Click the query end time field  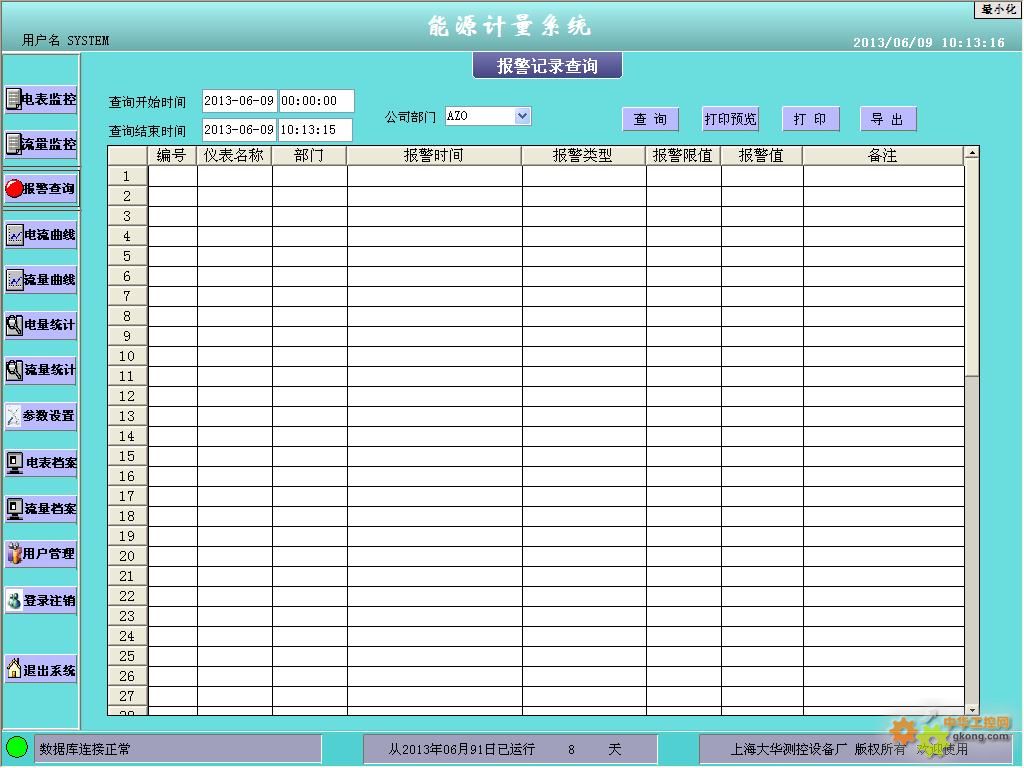[315, 130]
